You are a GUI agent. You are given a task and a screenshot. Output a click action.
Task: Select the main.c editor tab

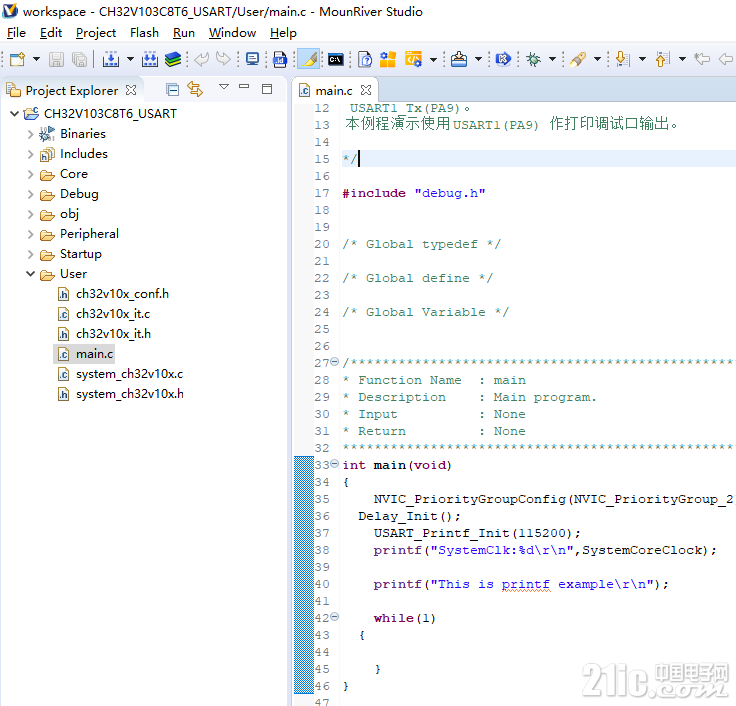point(334,90)
